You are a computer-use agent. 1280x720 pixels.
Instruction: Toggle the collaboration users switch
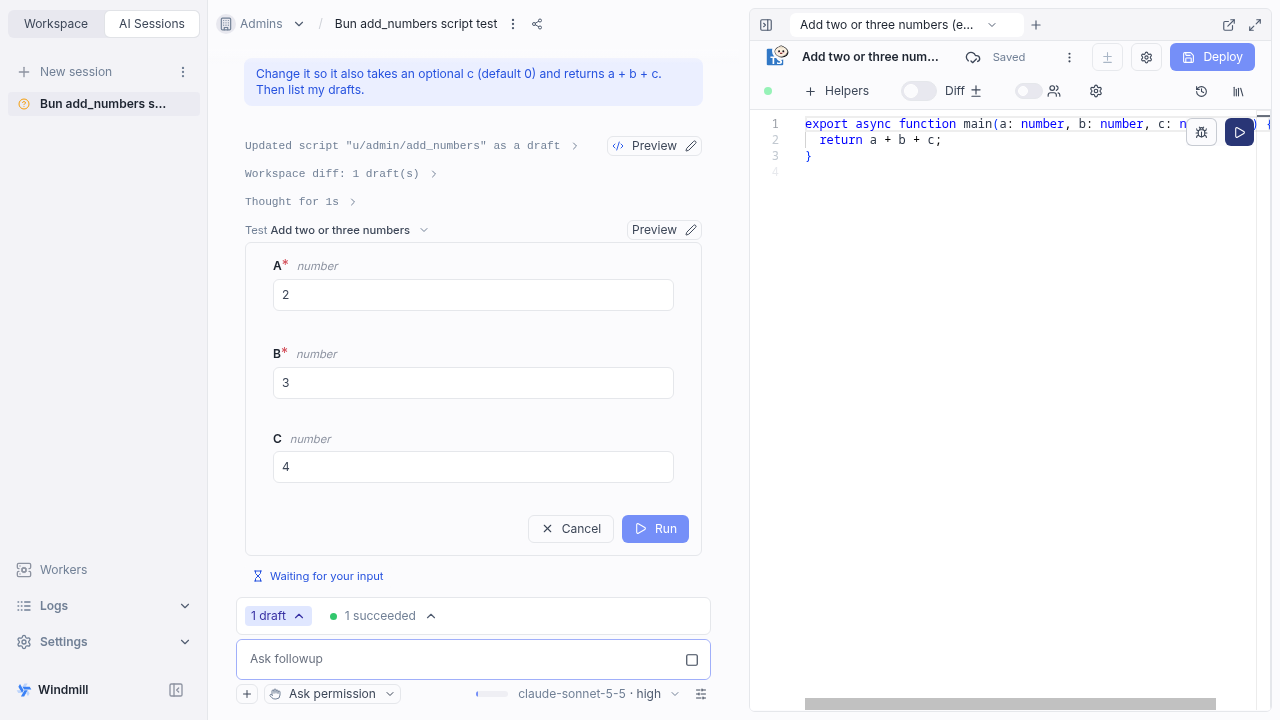tap(1028, 91)
